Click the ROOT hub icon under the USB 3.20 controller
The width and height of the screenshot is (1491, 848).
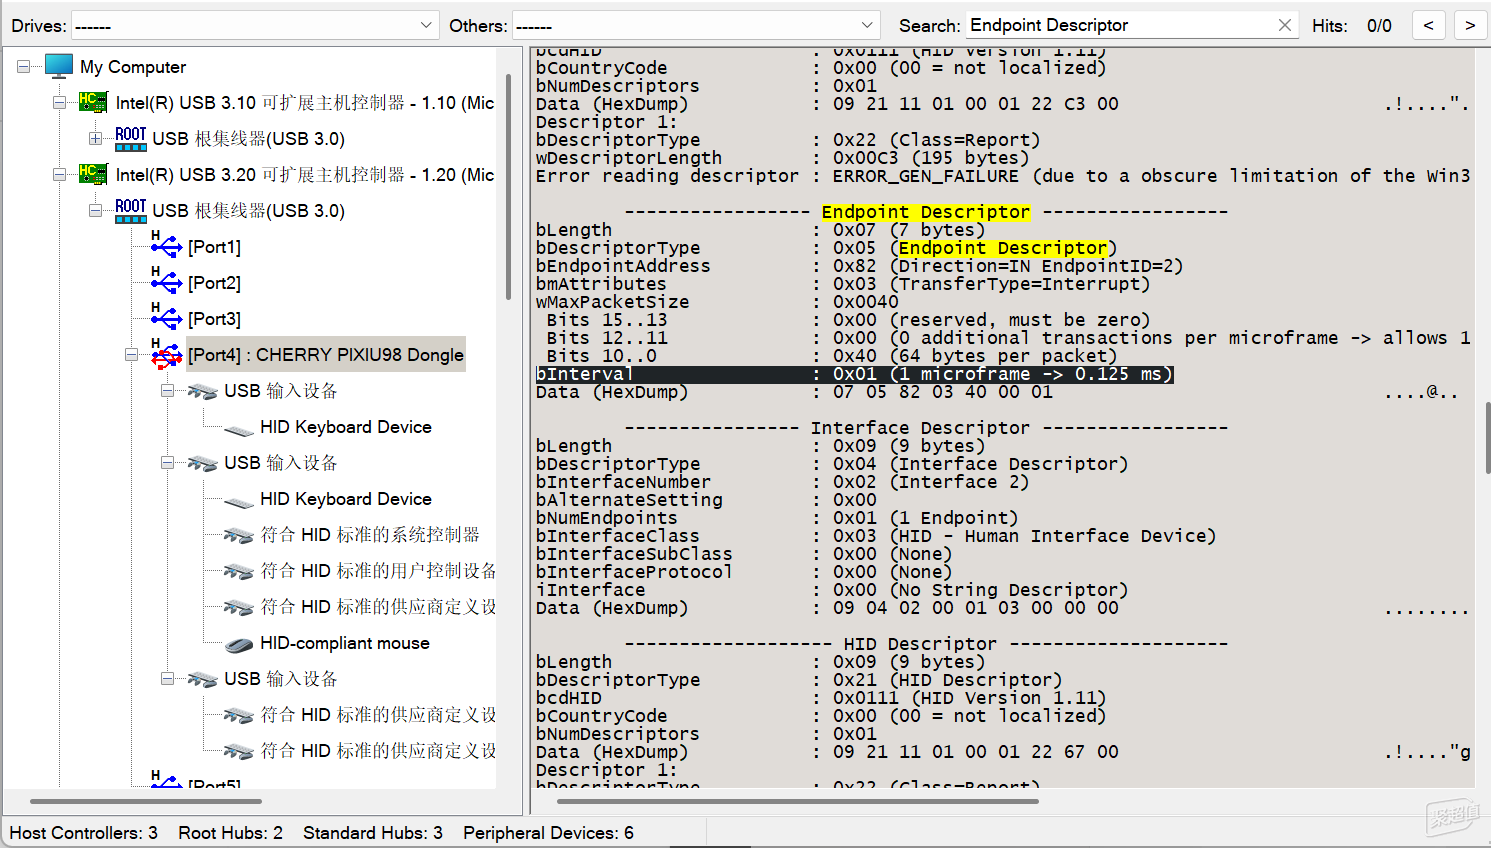coord(130,210)
